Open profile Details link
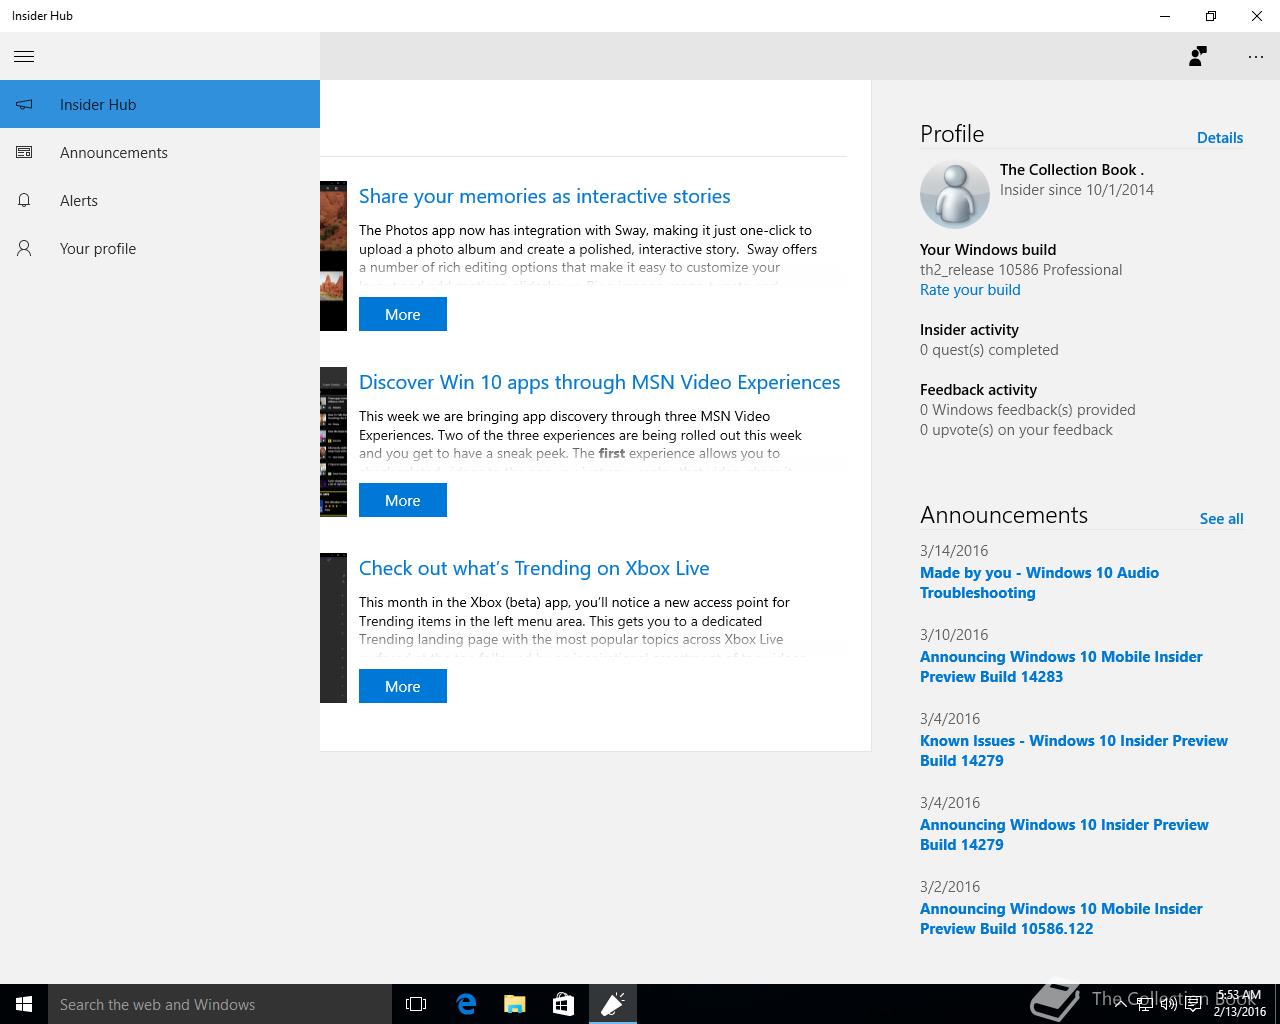 tap(1220, 138)
